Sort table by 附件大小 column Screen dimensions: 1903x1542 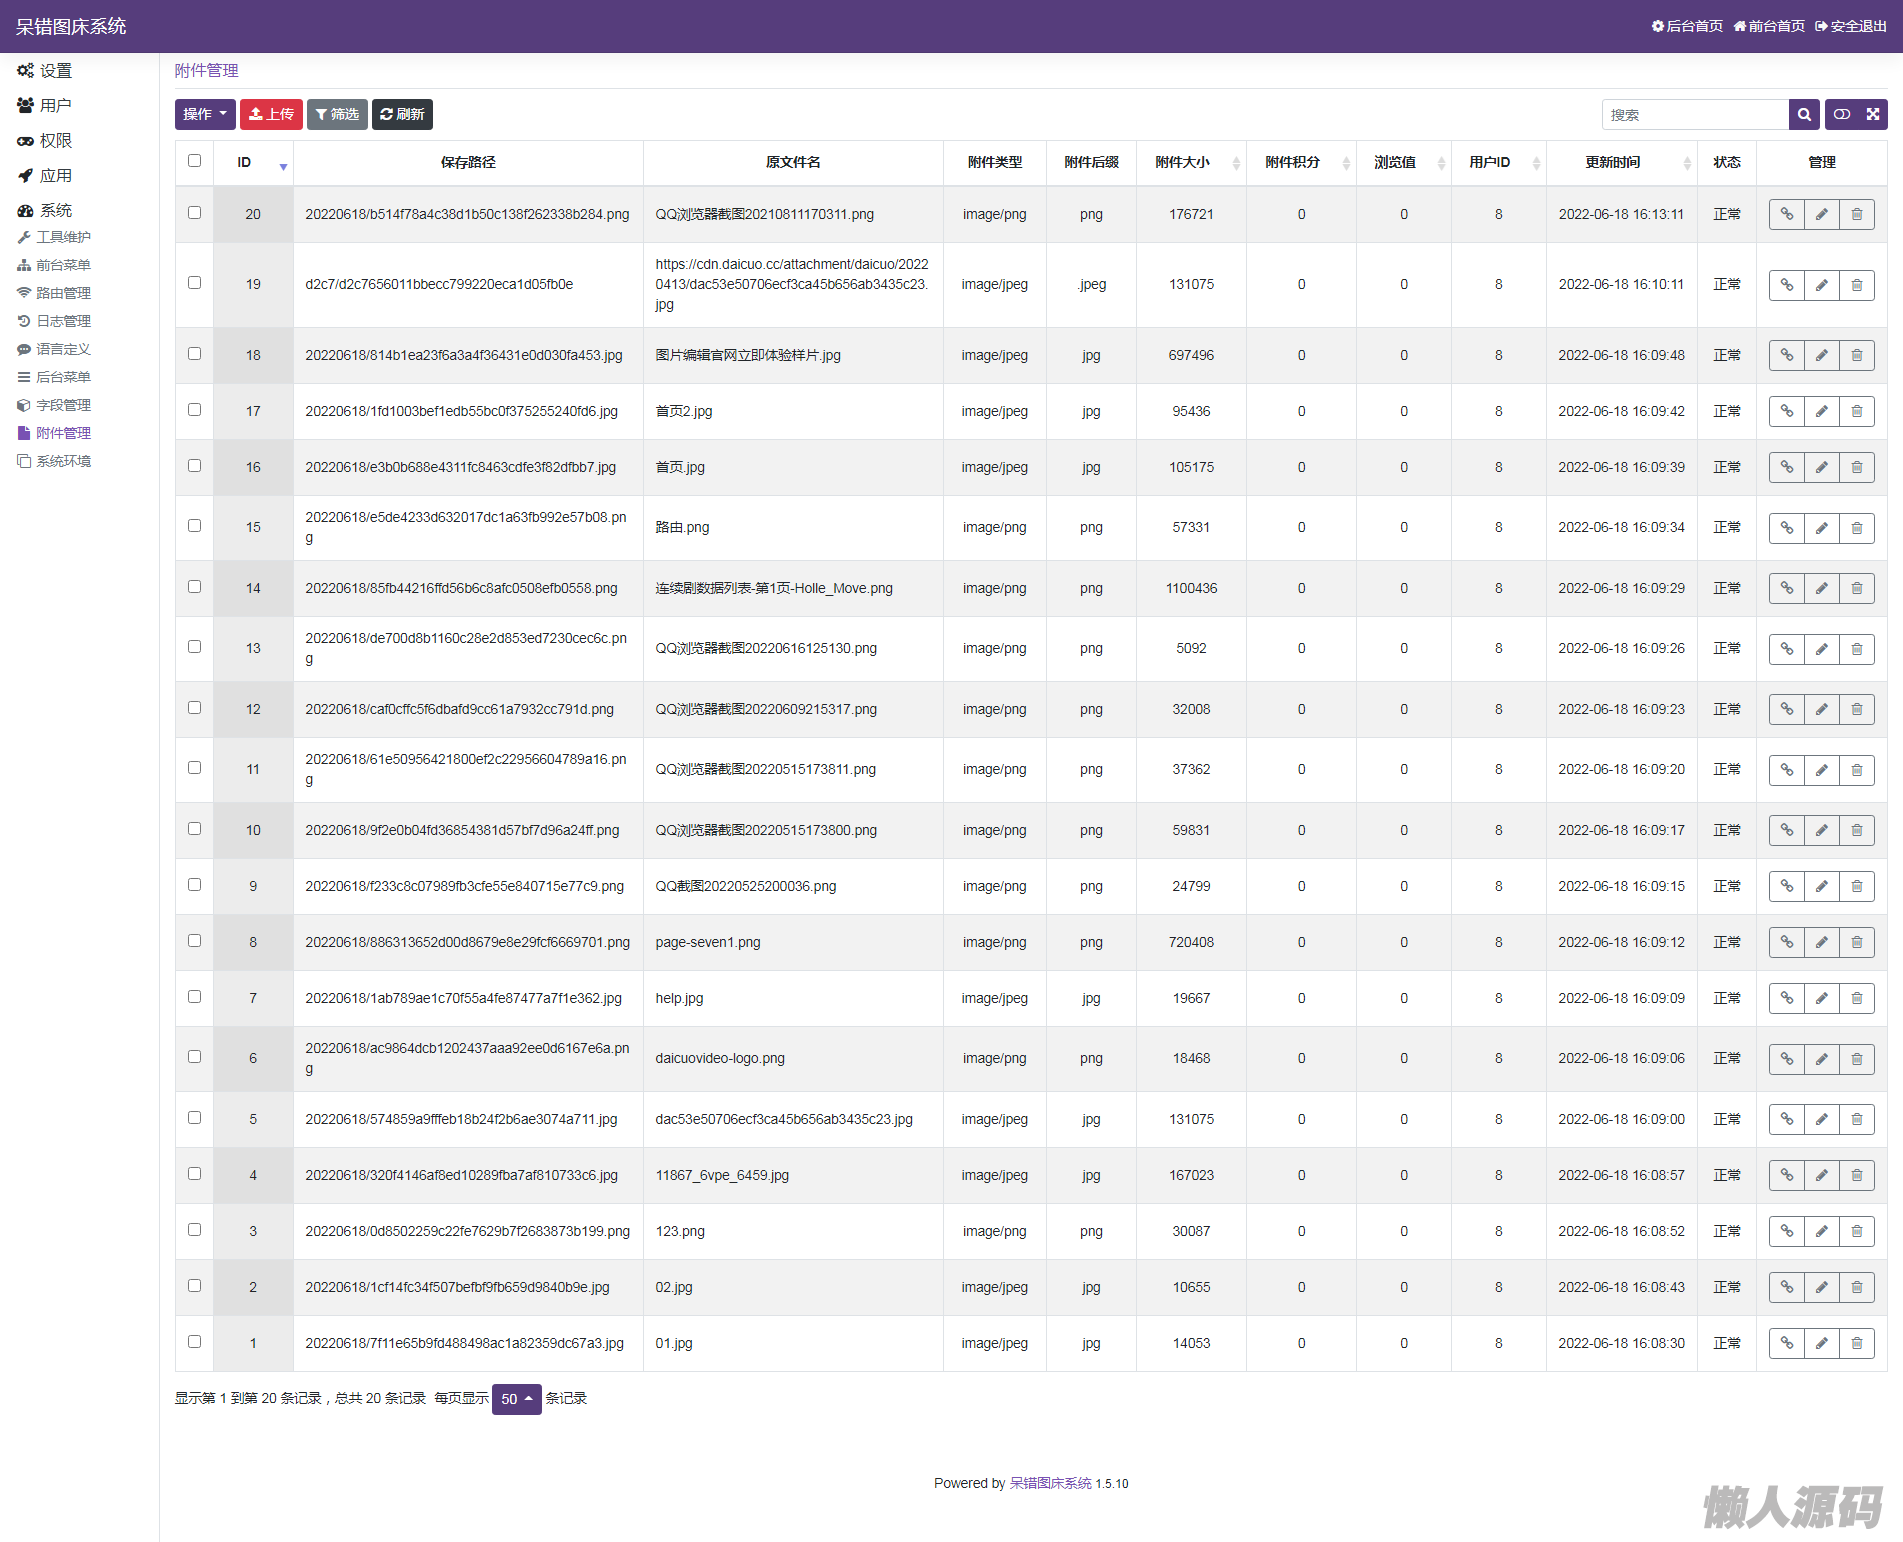[x=1190, y=163]
